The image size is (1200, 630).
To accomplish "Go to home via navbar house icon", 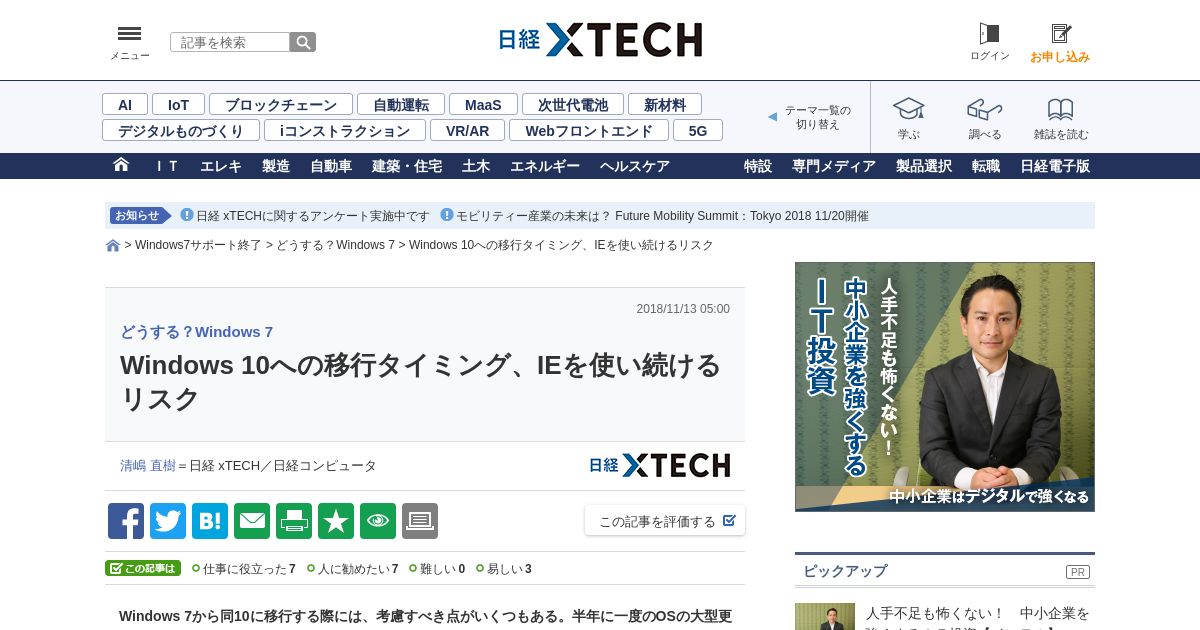I will pyautogui.click(x=121, y=165).
